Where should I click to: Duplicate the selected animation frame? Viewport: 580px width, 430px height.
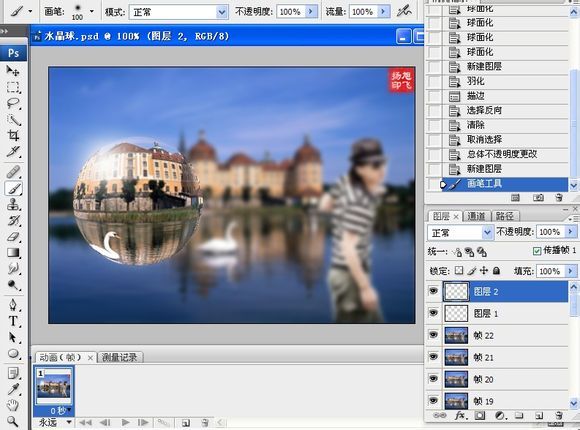pyautogui.click(x=186, y=423)
